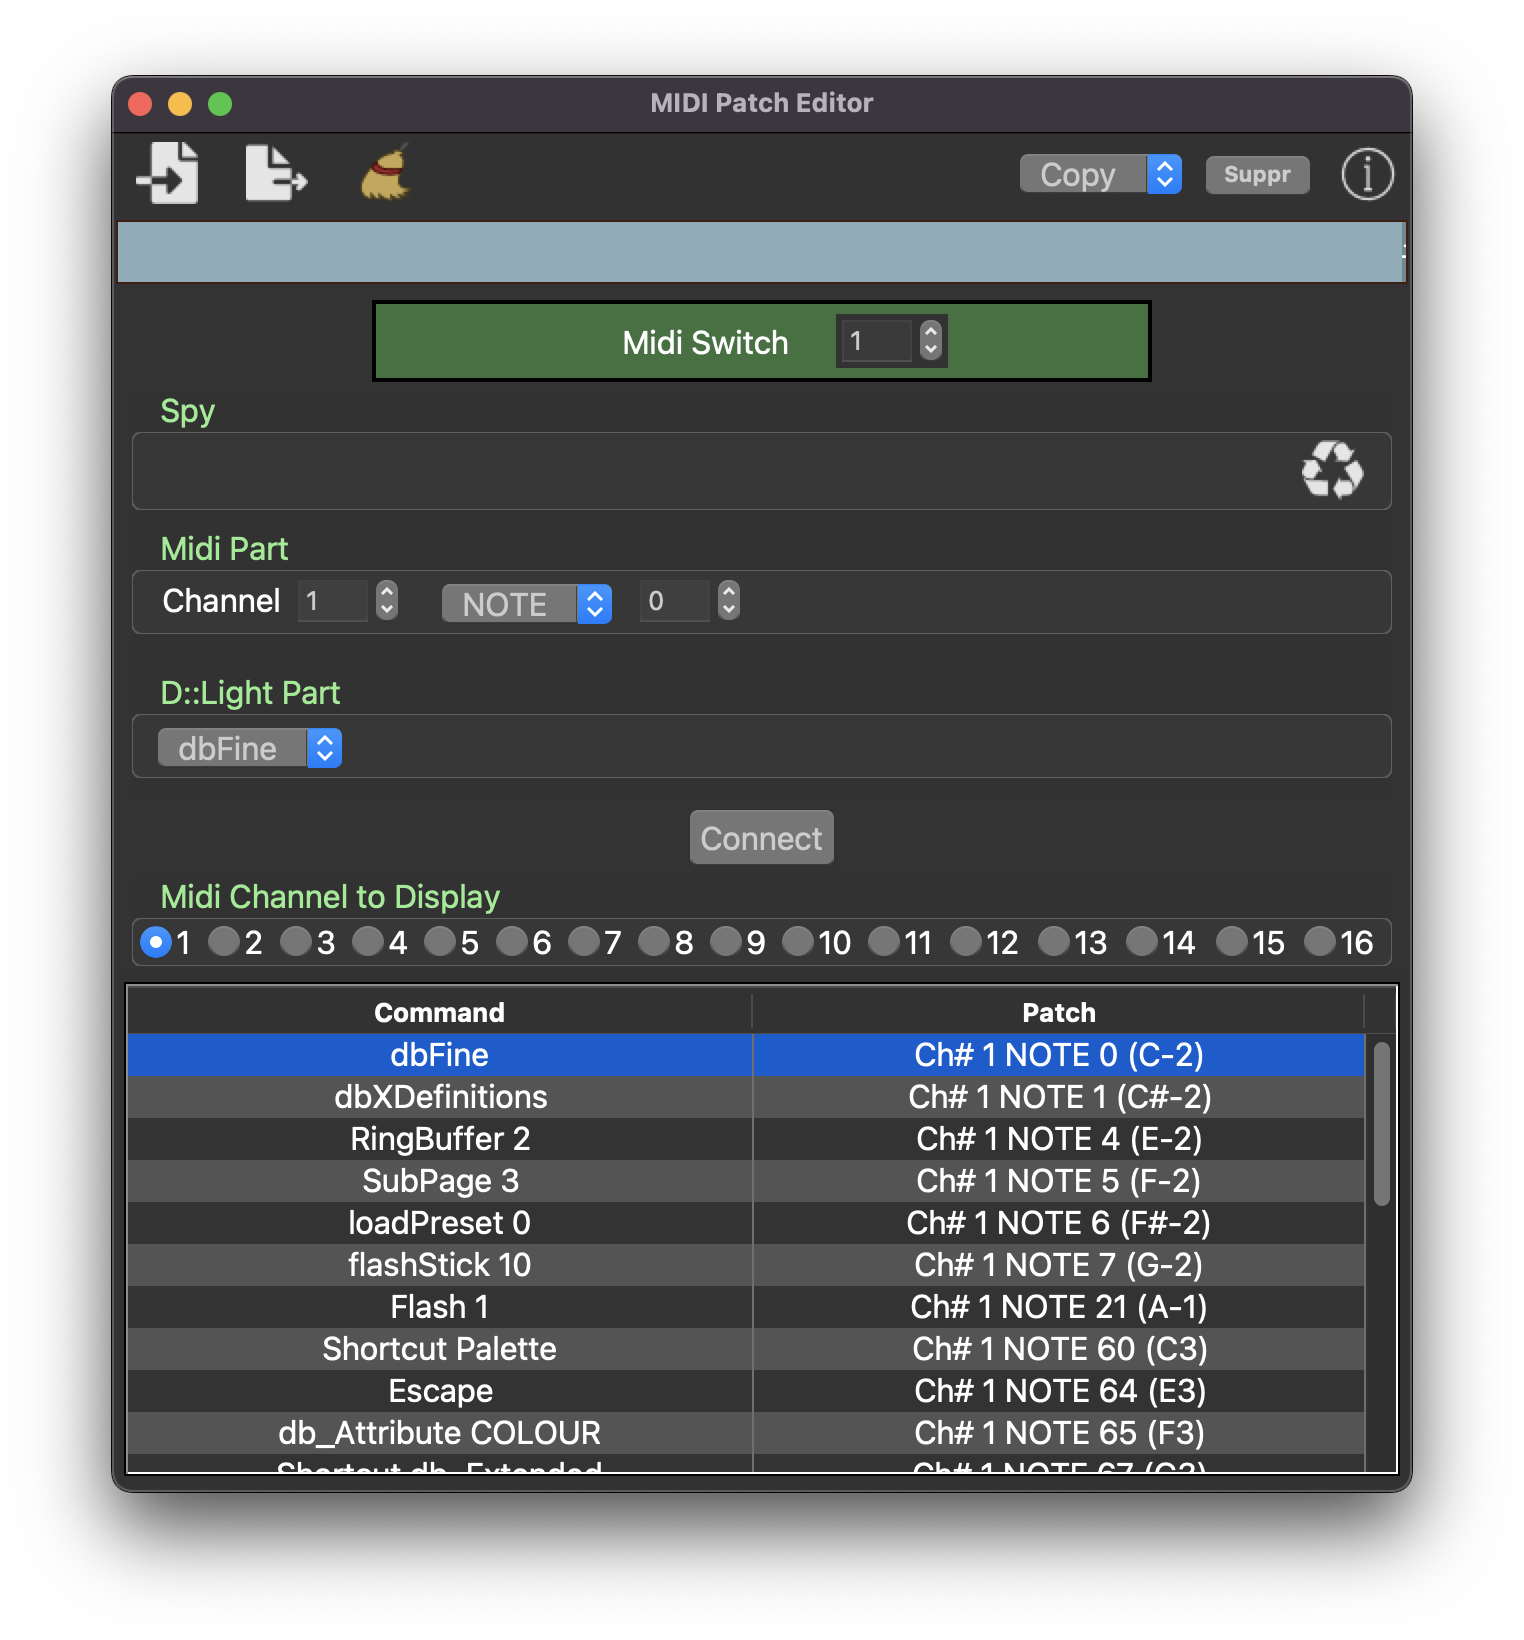
Task: Click the patch table vertical scrollbar
Action: pyautogui.click(x=1381, y=1124)
